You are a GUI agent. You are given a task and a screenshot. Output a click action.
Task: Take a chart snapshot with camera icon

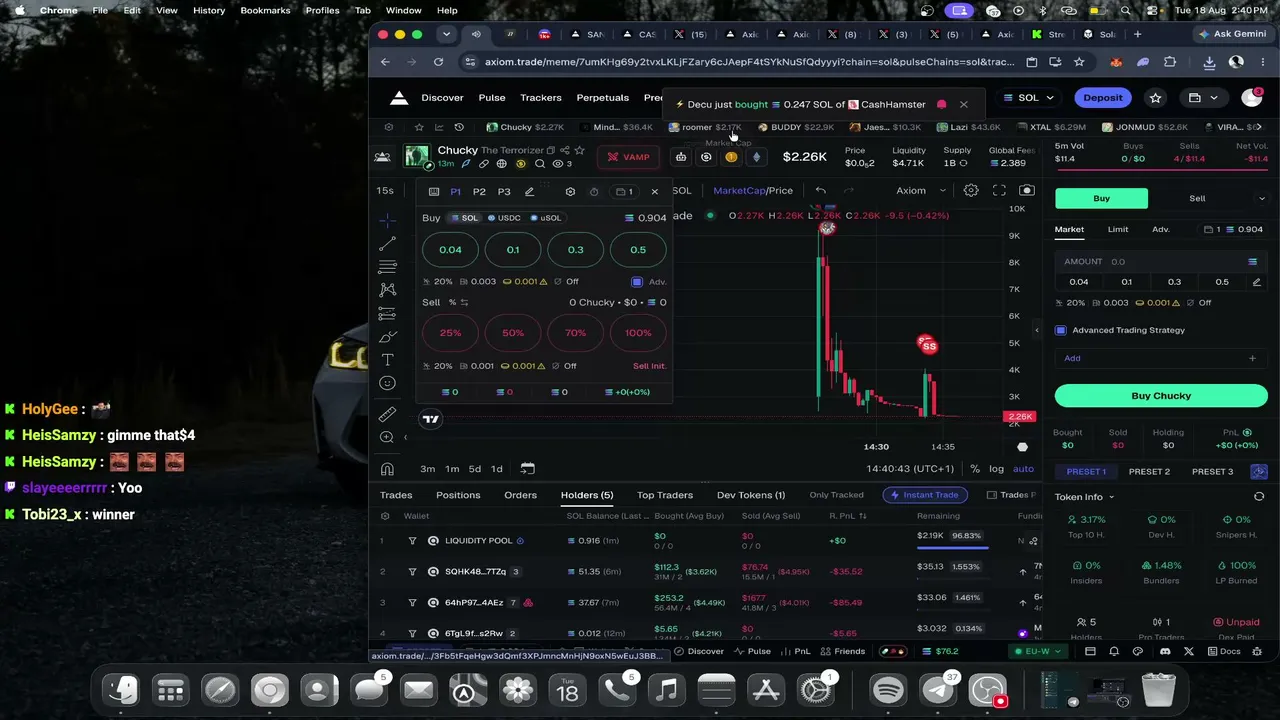1027,190
